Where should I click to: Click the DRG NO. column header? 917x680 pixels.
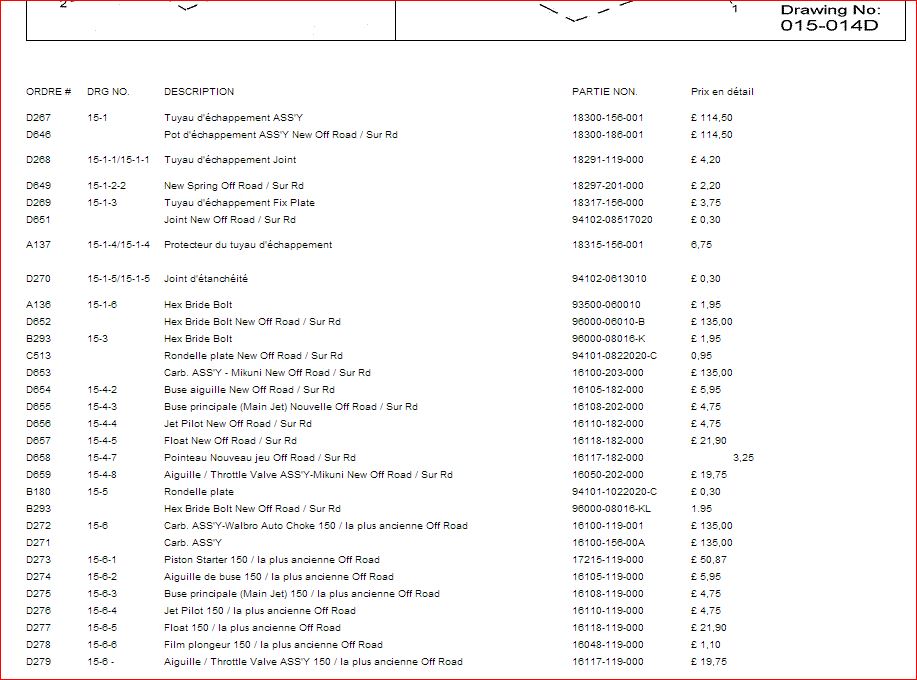point(108,92)
